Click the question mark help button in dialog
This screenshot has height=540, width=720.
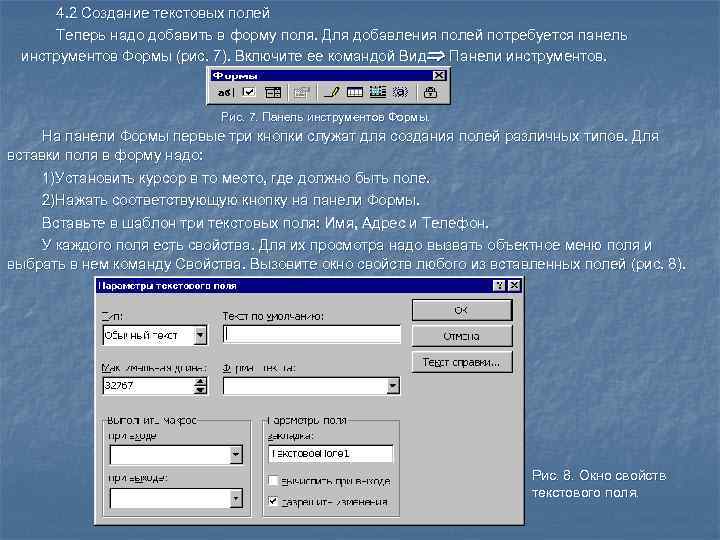click(499, 286)
